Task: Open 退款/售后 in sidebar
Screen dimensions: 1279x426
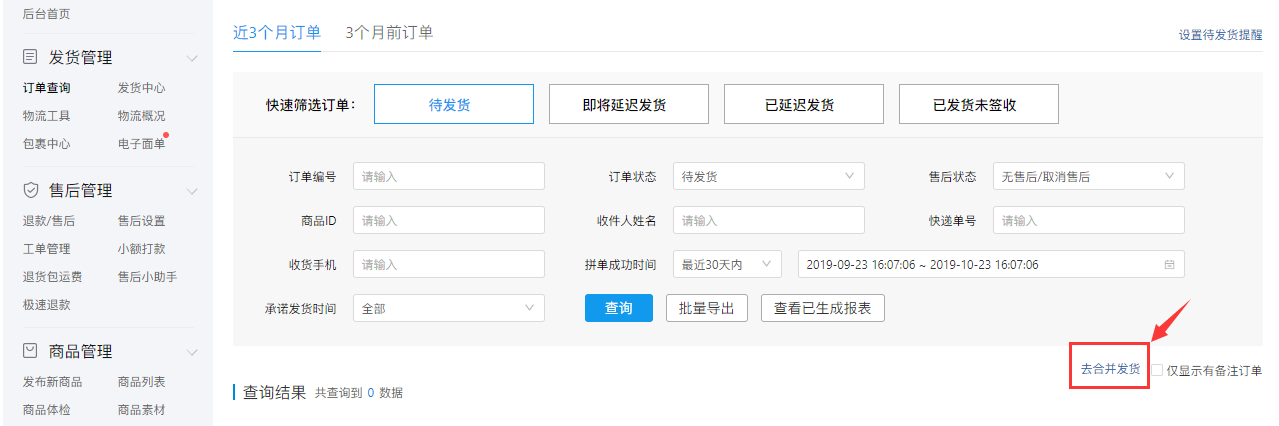Action: [x=48, y=221]
